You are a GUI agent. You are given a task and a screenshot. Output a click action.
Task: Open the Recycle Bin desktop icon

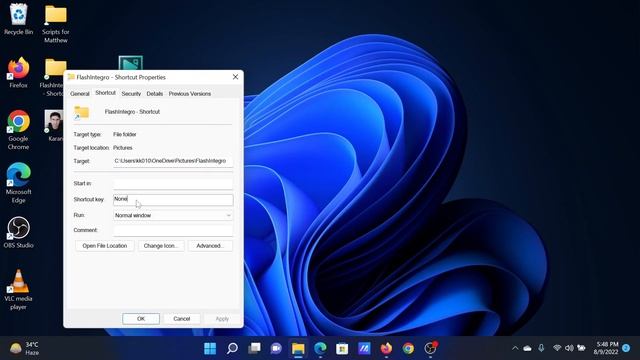[x=18, y=20]
